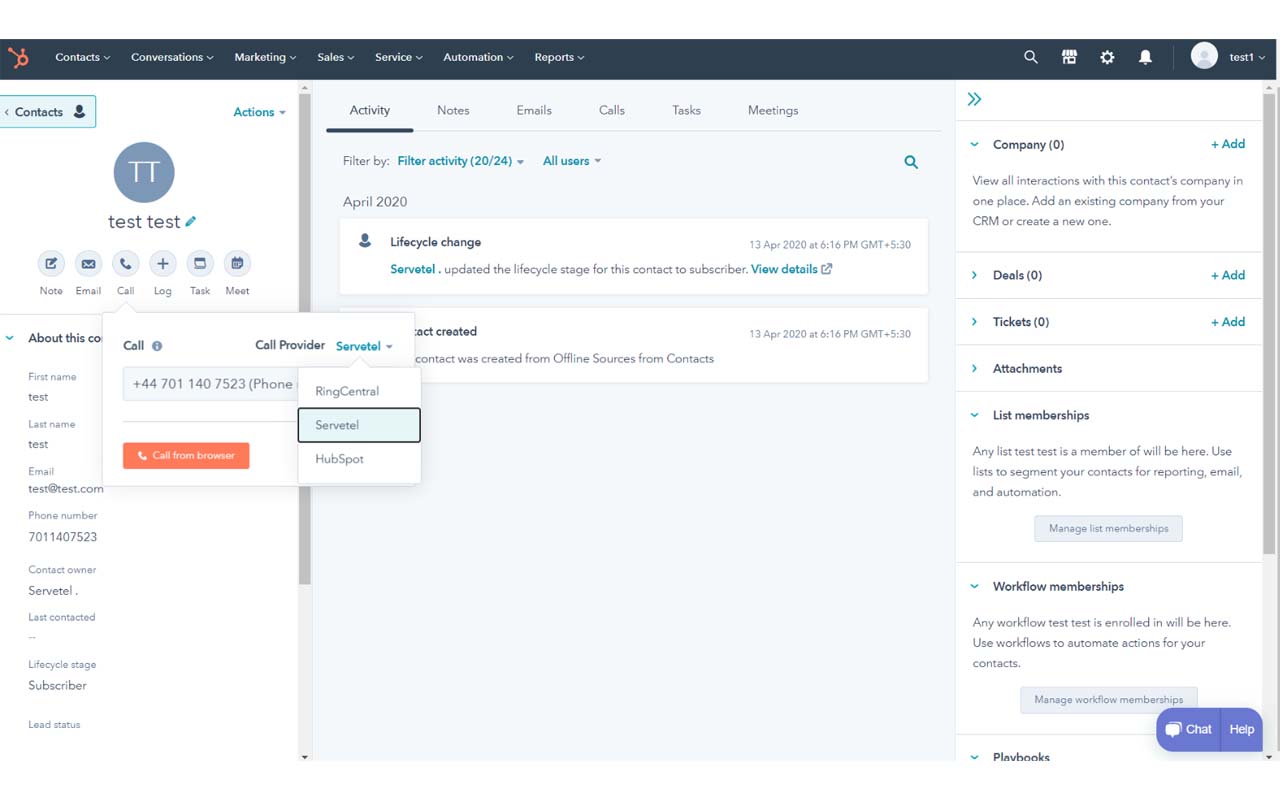Image resolution: width=1280 pixels, height=800 pixels.
Task: Switch to the Meetings tab
Action: pyautogui.click(x=773, y=110)
